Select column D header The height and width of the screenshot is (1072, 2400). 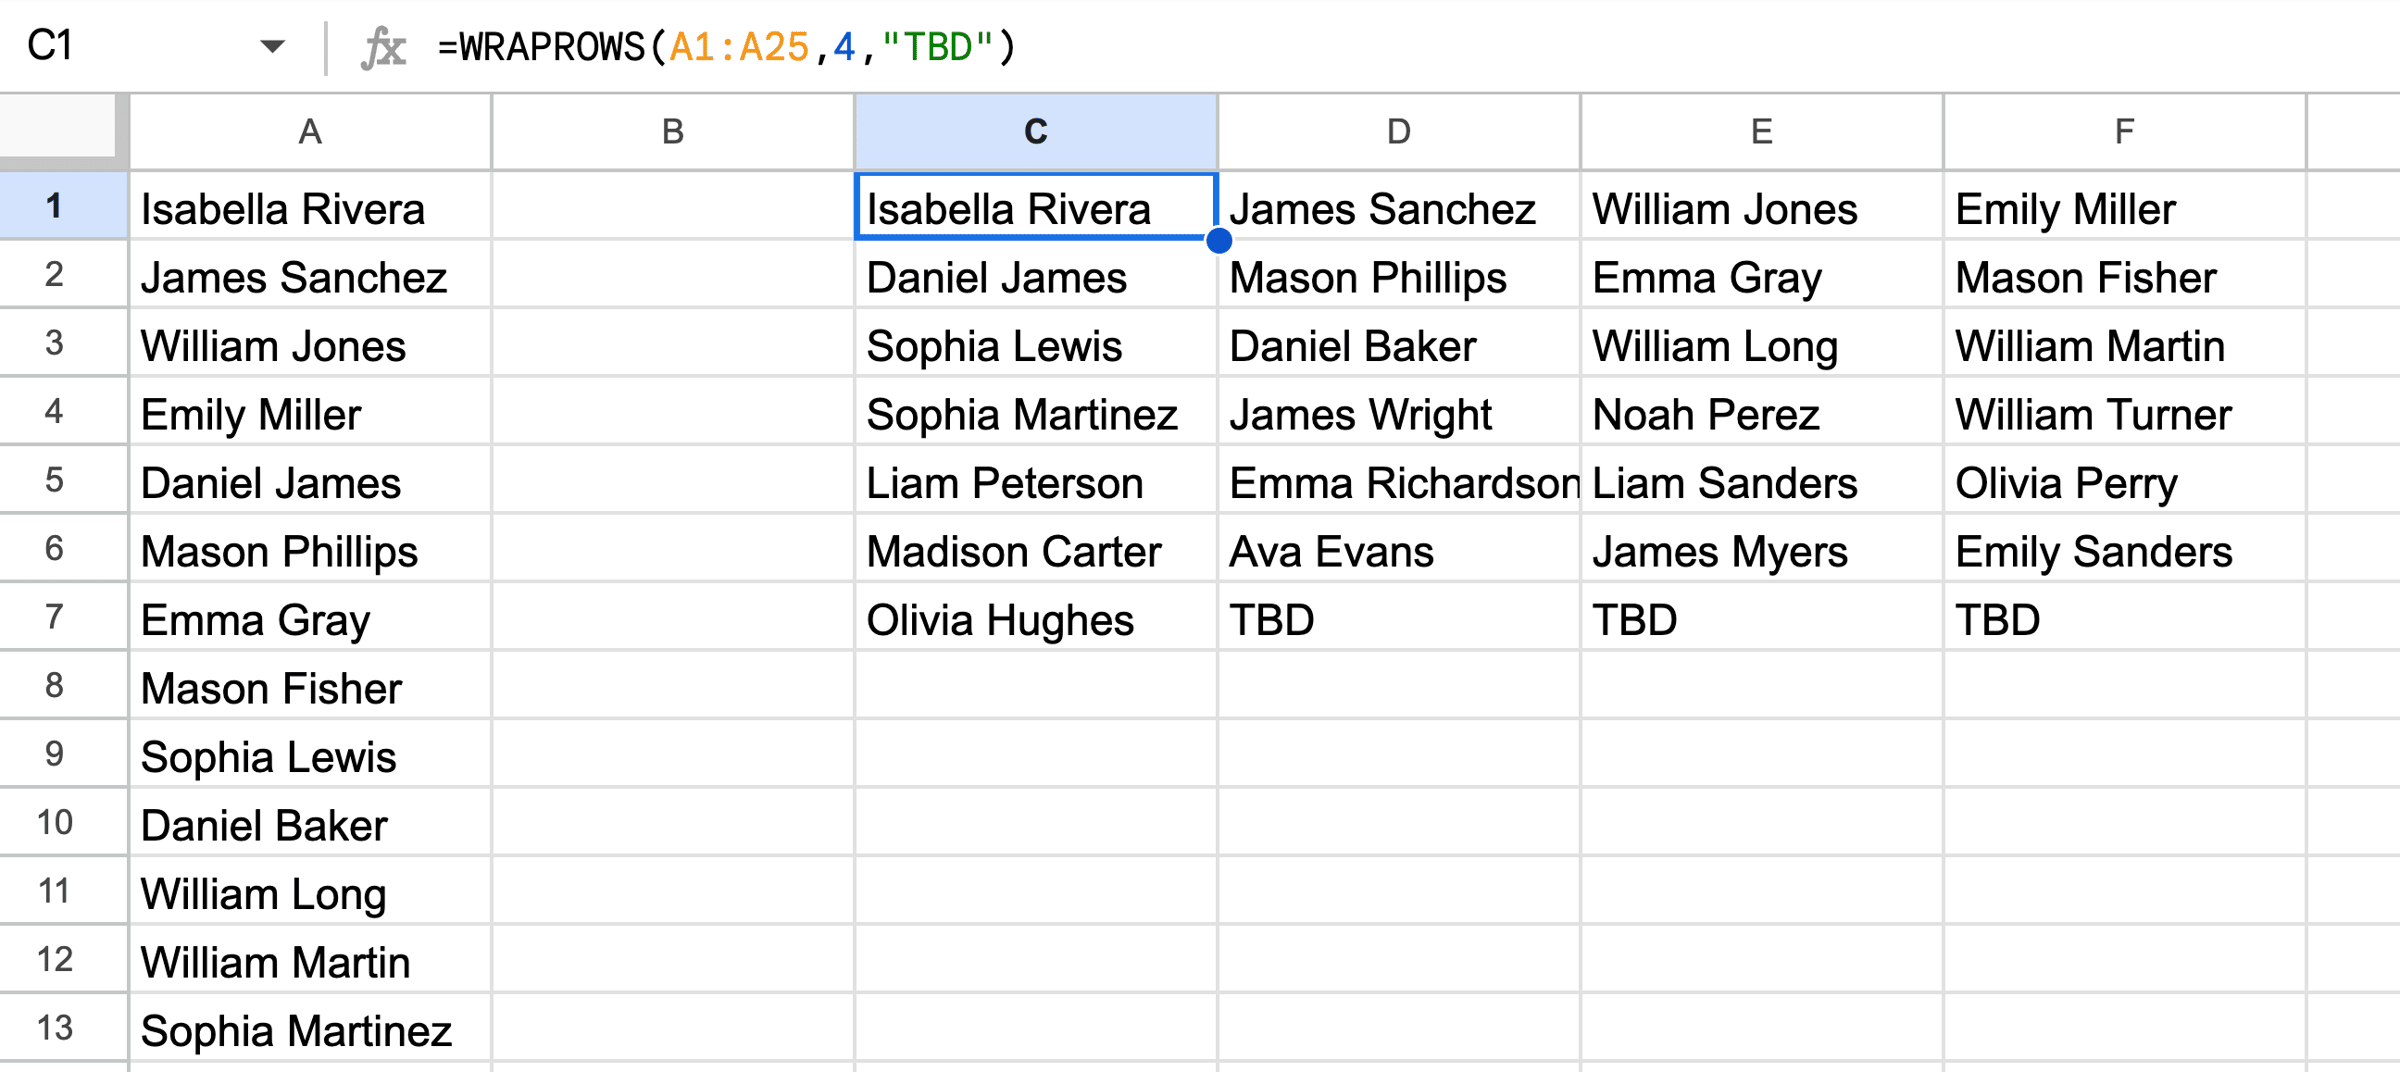(1399, 132)
